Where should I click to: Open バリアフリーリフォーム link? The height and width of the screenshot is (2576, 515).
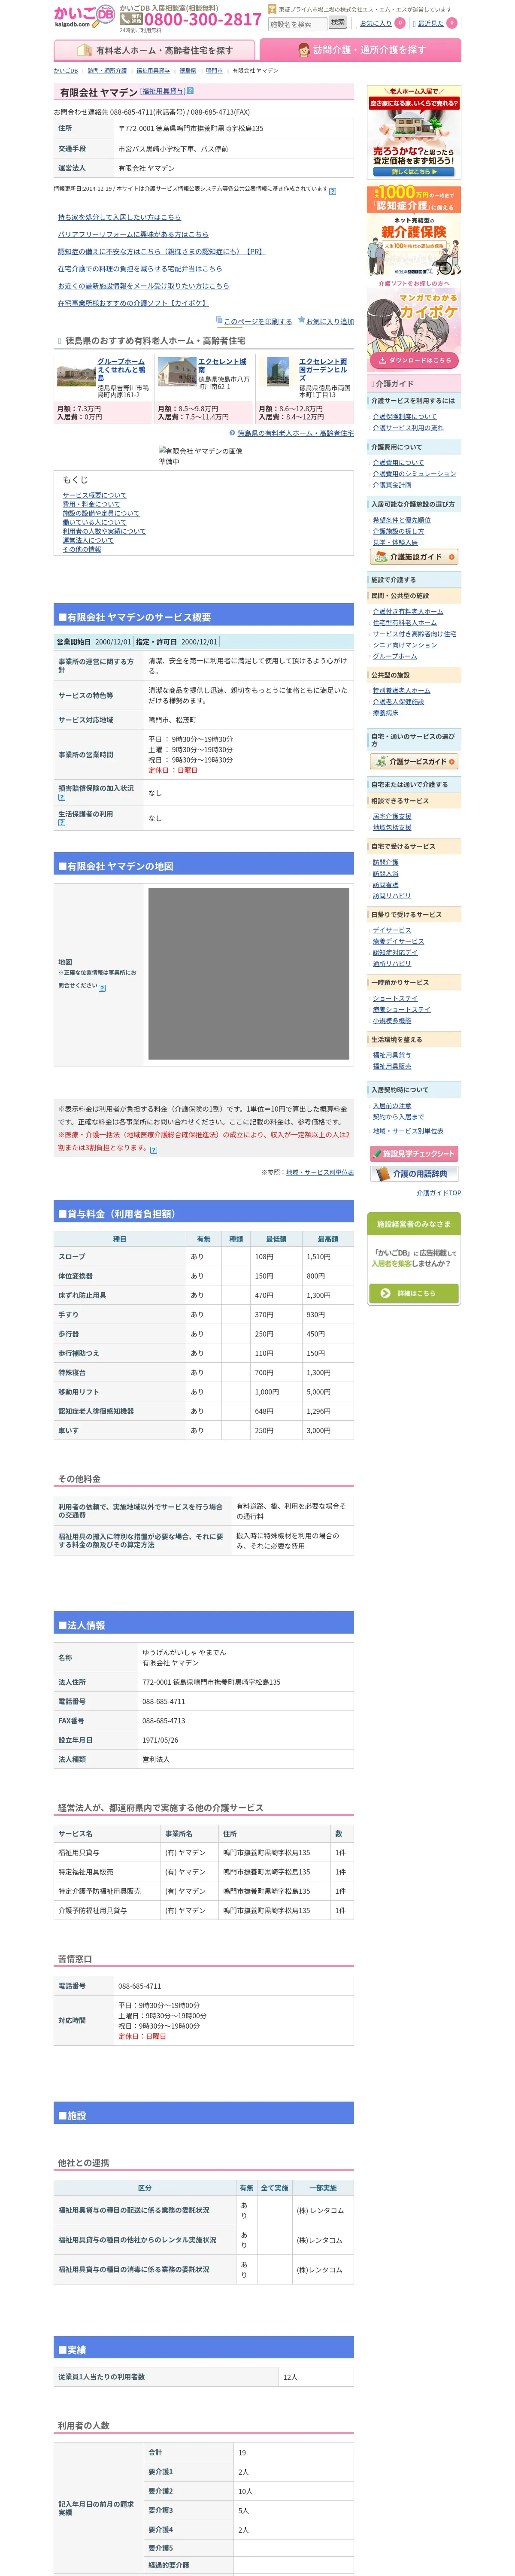pos(133,234)
